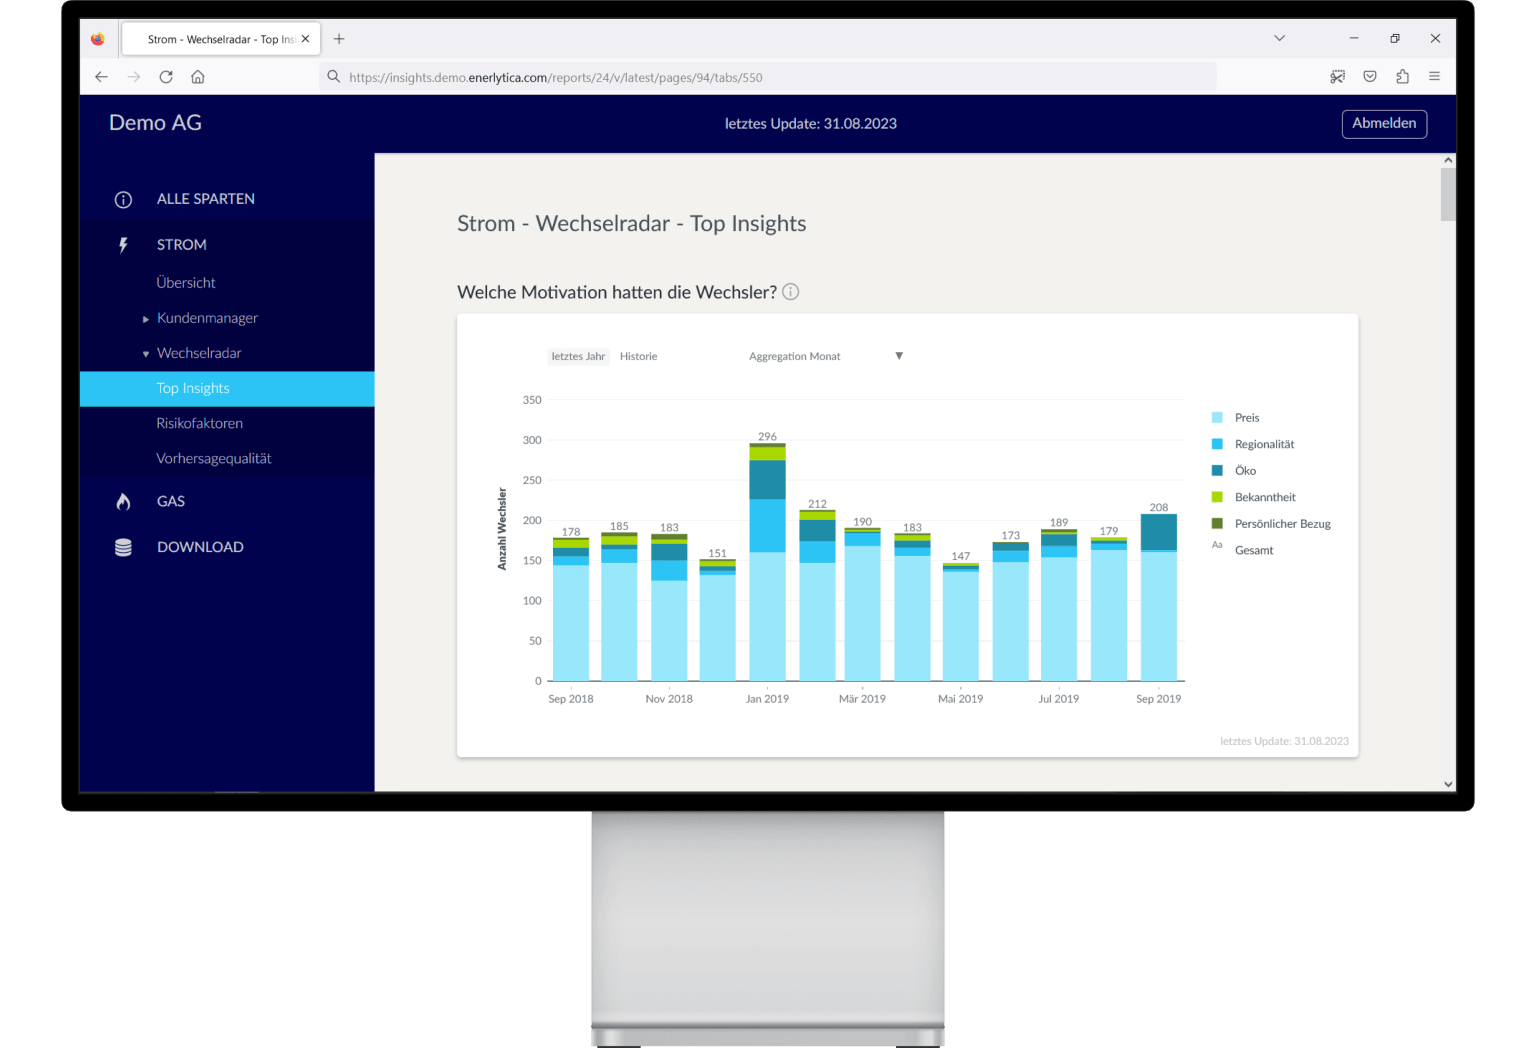The width and height of the screenshot is (1536, 1048).
Task: Toggle Bekanntheit legend entry
Action: pyautogui.click(x=1264, y=497)
